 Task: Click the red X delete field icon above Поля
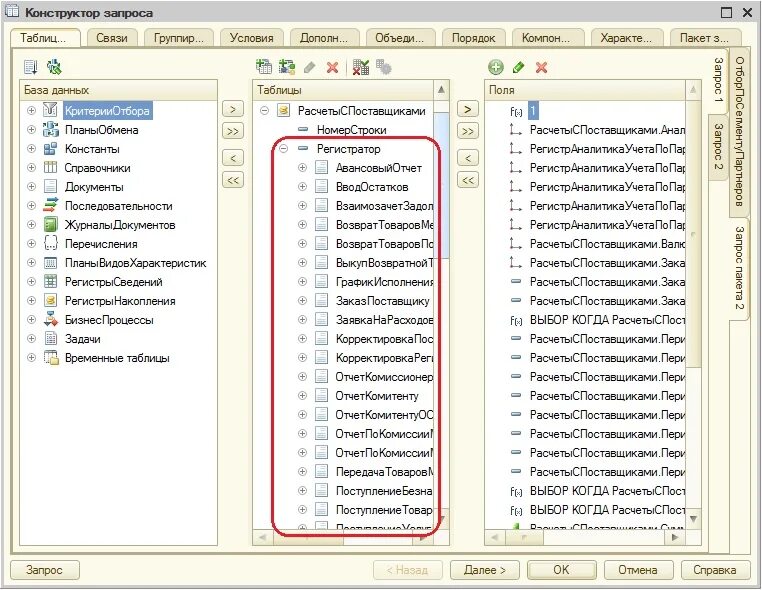(x=541, y=67)
